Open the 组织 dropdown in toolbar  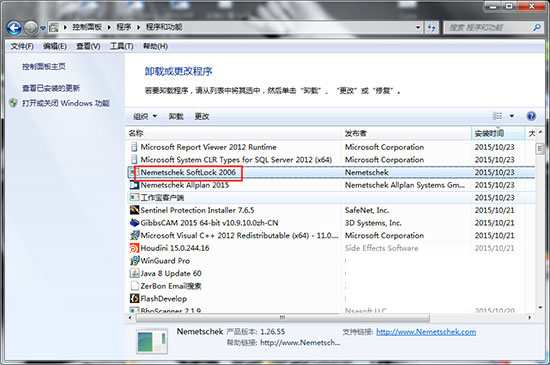[145, 116]
